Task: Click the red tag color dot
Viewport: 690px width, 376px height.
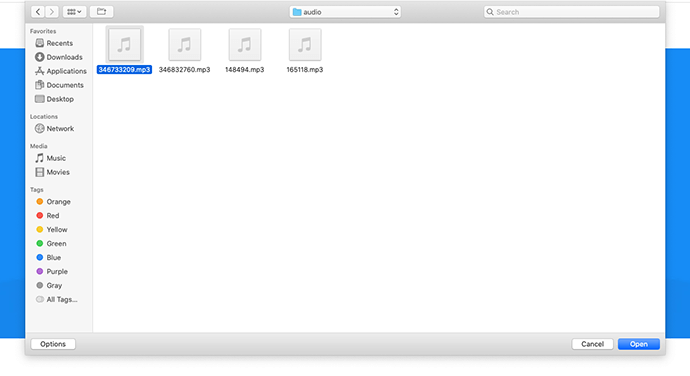Action: pos(40,216)
